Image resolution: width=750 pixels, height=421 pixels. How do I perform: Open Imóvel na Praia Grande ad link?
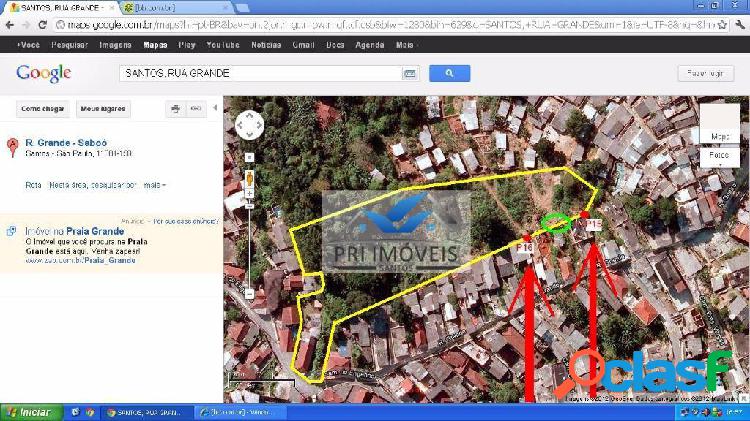[x=75, y=231]
